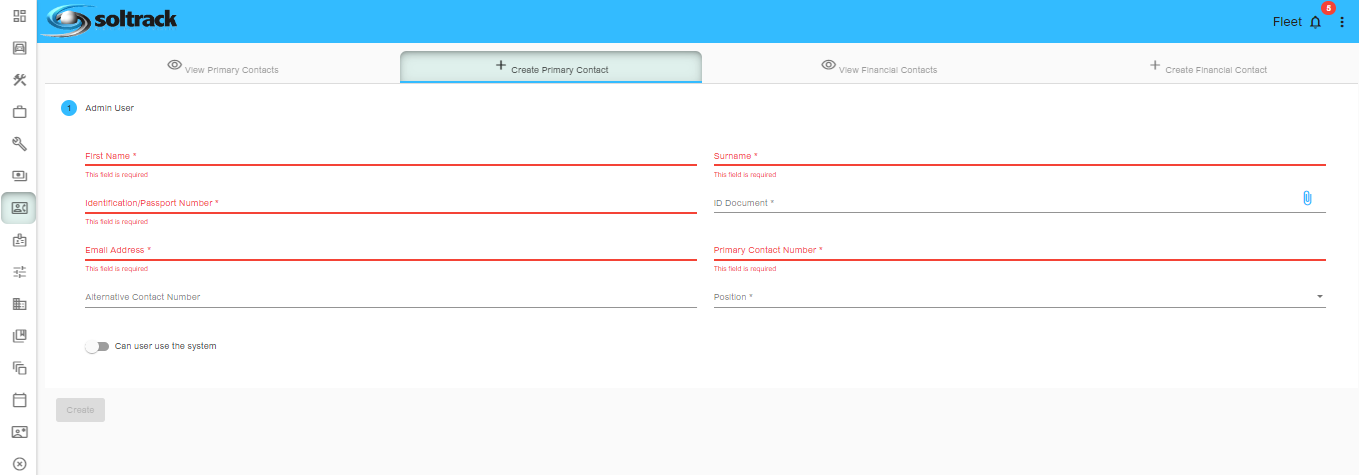Screen dimensions: 1359x475
Task: Enable the 'Can user use the system' toggle
Action: point(97,346)
